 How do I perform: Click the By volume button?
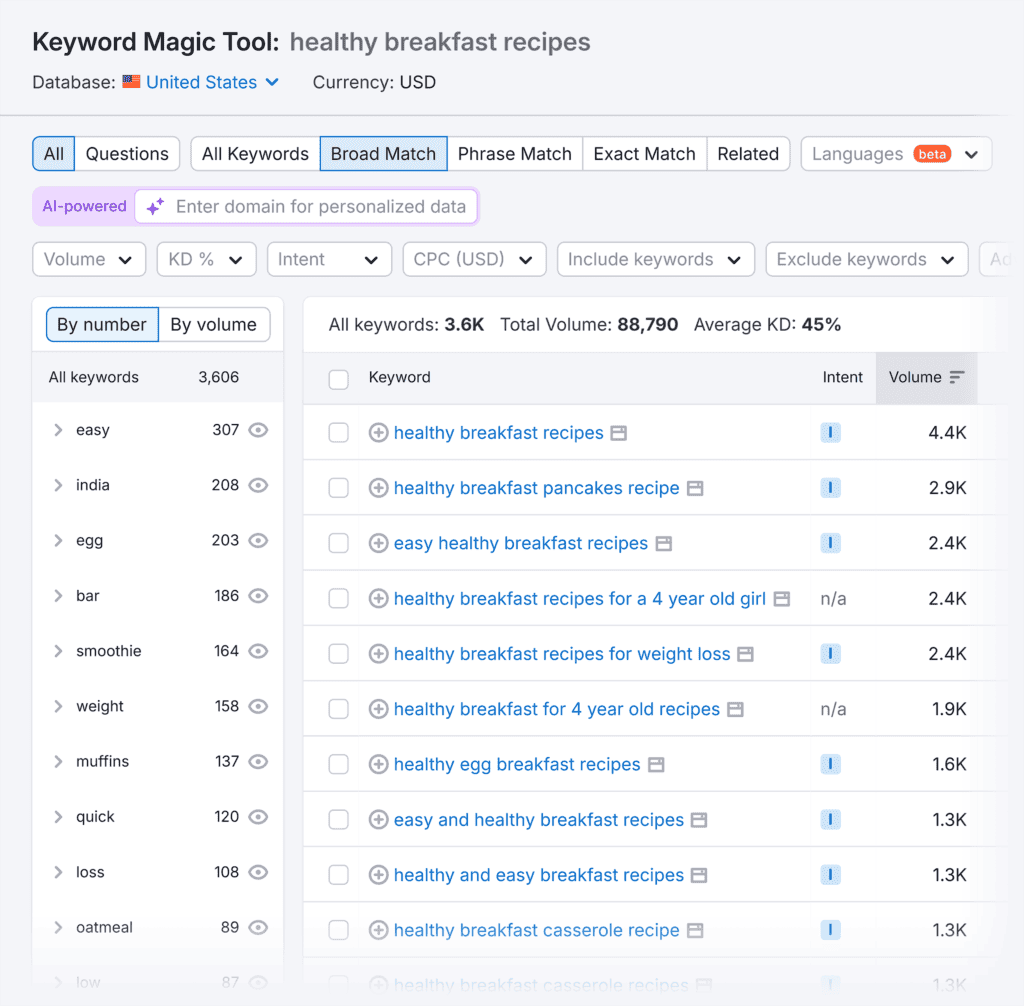213,325
